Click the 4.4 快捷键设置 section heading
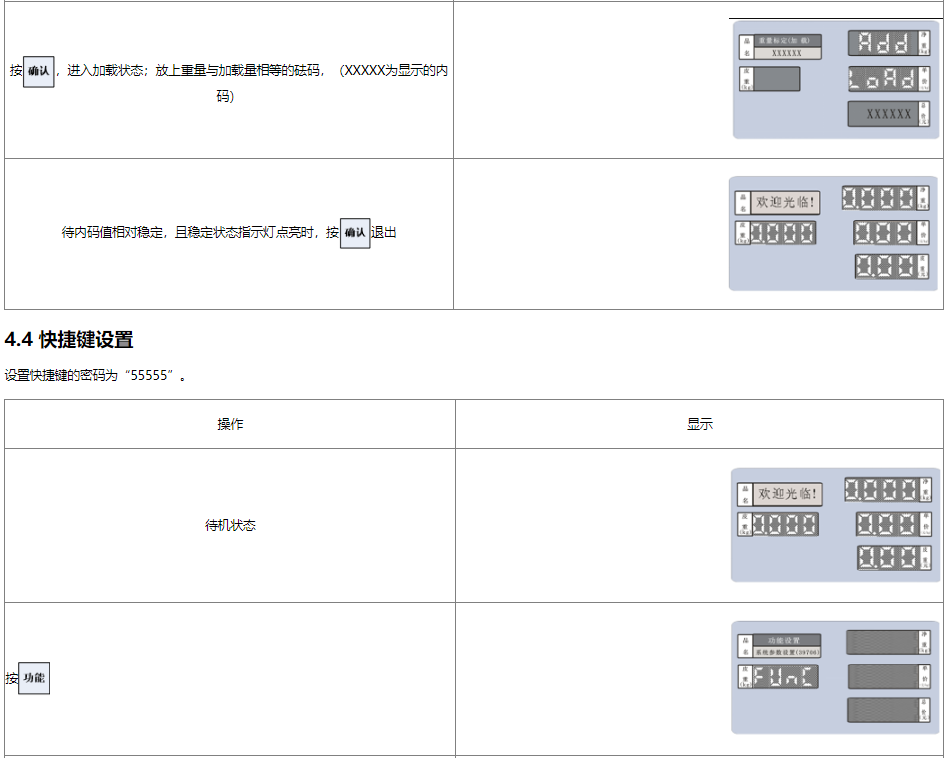 pyautogui.click(x=69, y=340)
